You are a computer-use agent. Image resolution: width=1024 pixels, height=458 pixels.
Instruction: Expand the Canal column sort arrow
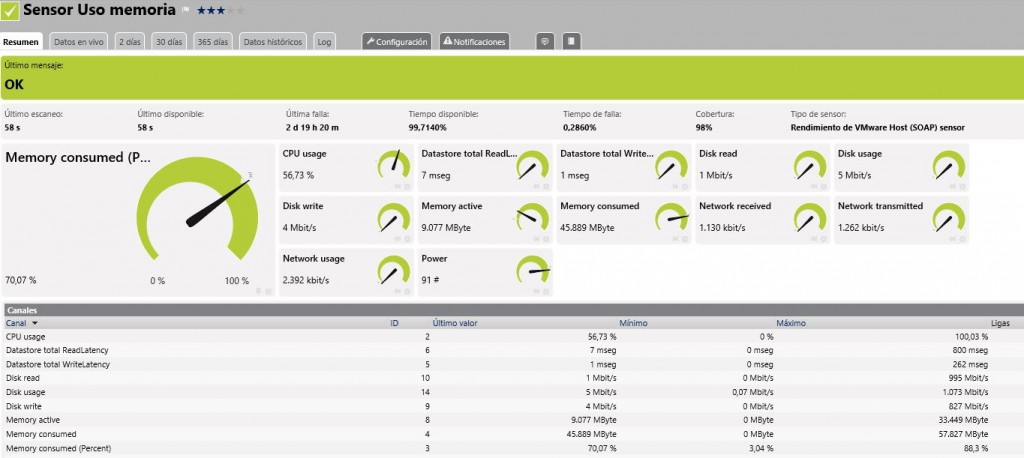point(35,324)
